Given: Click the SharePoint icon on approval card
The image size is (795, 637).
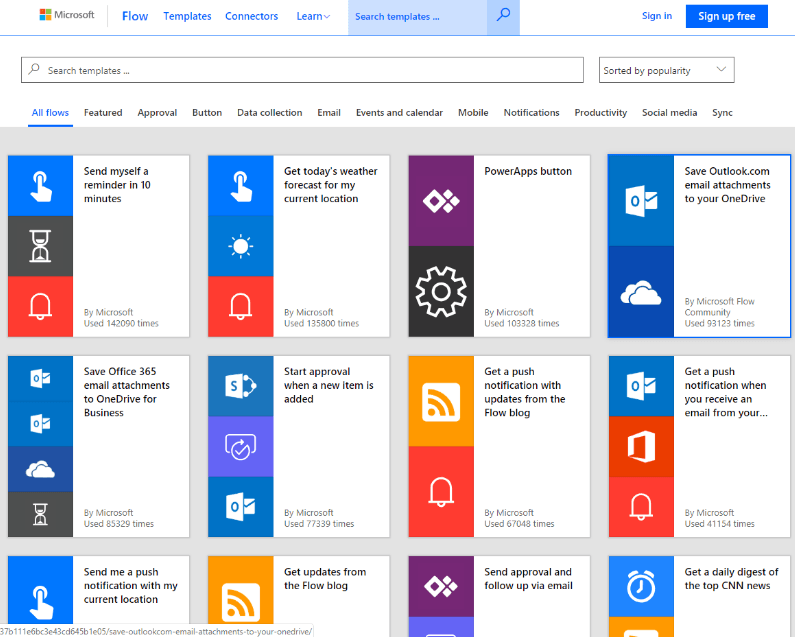Looking at the screenshot, I should coord(241,386).
